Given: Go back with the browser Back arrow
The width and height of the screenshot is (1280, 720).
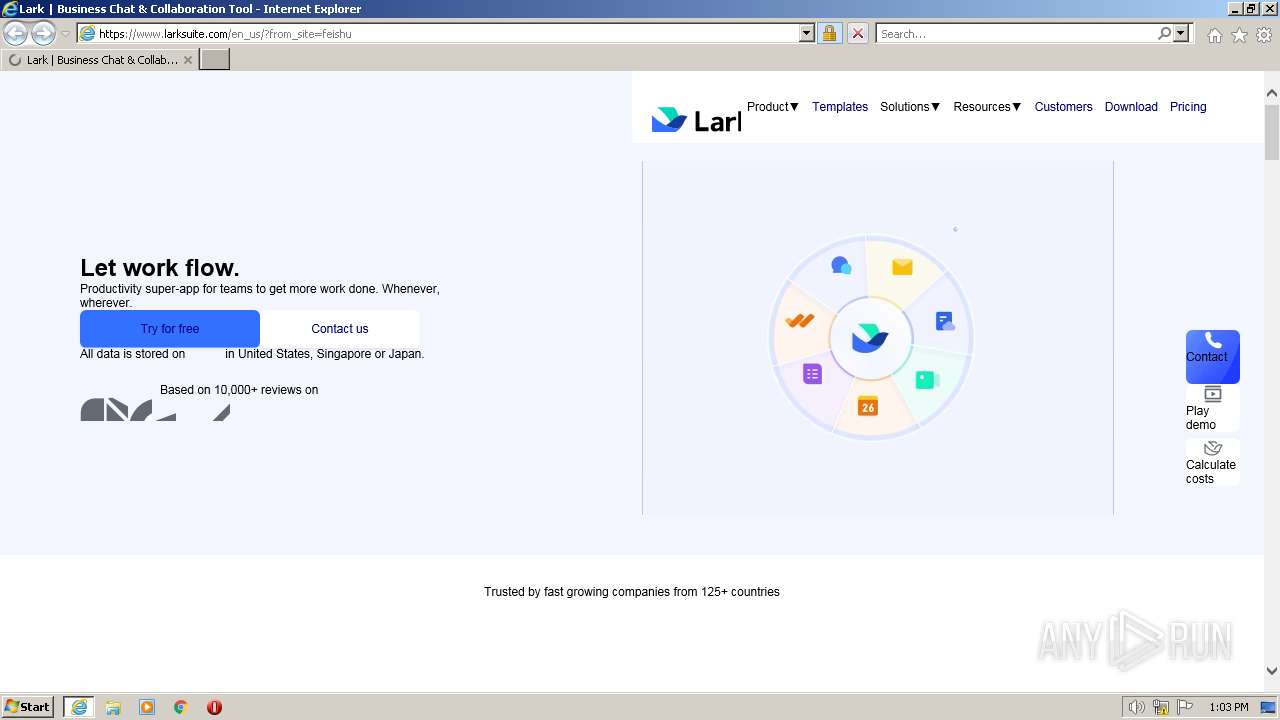Looking at the screenshot, I should coord(15,34).
